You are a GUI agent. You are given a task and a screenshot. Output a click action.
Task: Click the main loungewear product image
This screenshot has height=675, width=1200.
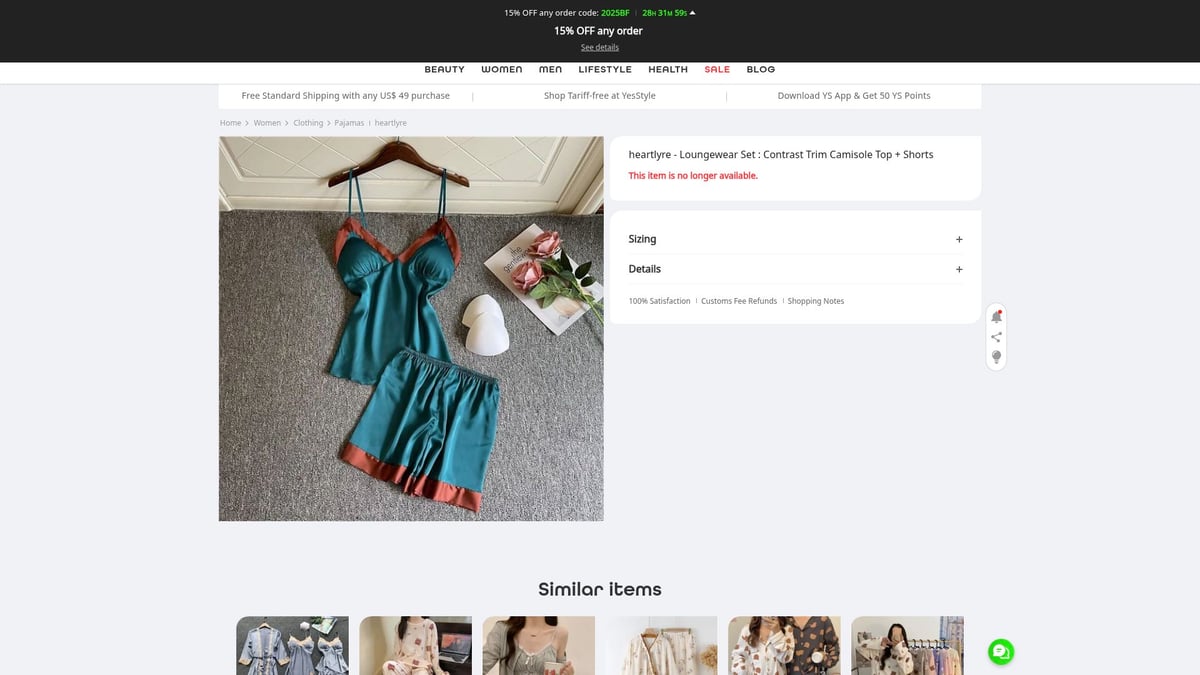point(411,328)
